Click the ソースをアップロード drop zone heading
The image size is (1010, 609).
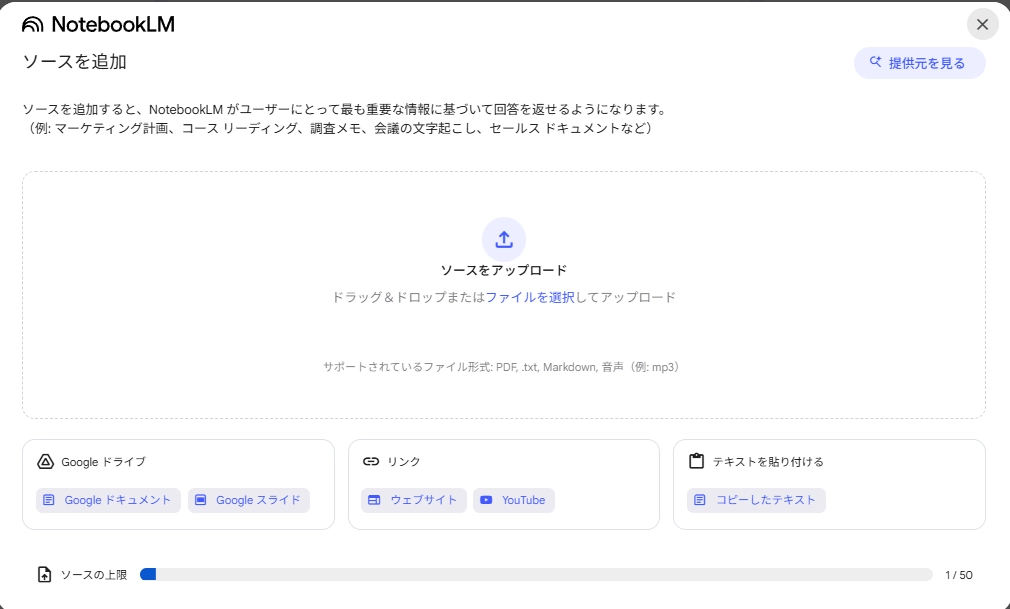(x=504, y=270)
